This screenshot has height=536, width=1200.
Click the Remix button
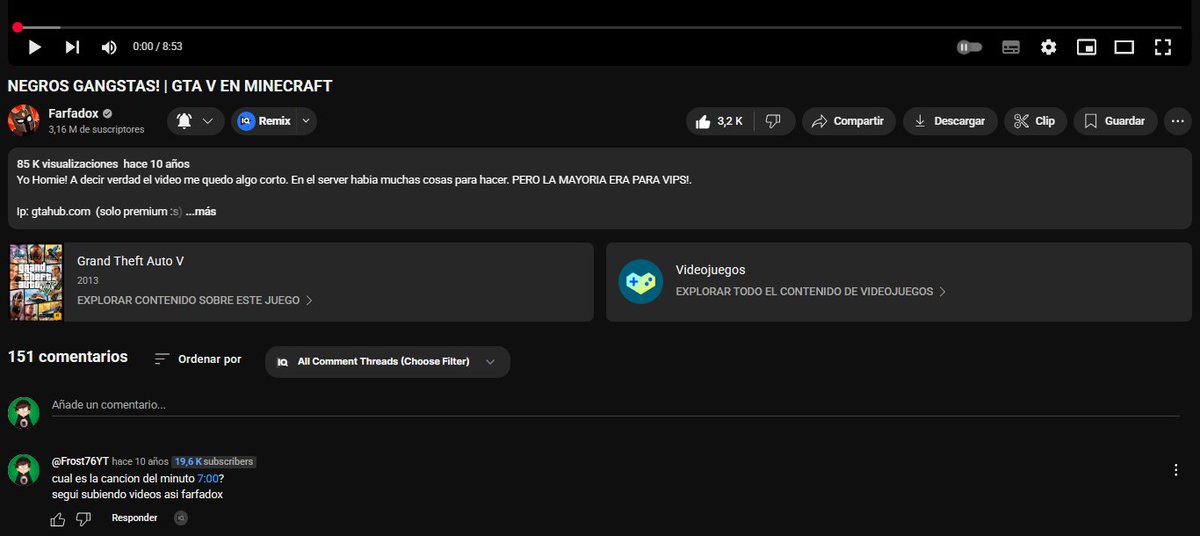click(264, 121)
